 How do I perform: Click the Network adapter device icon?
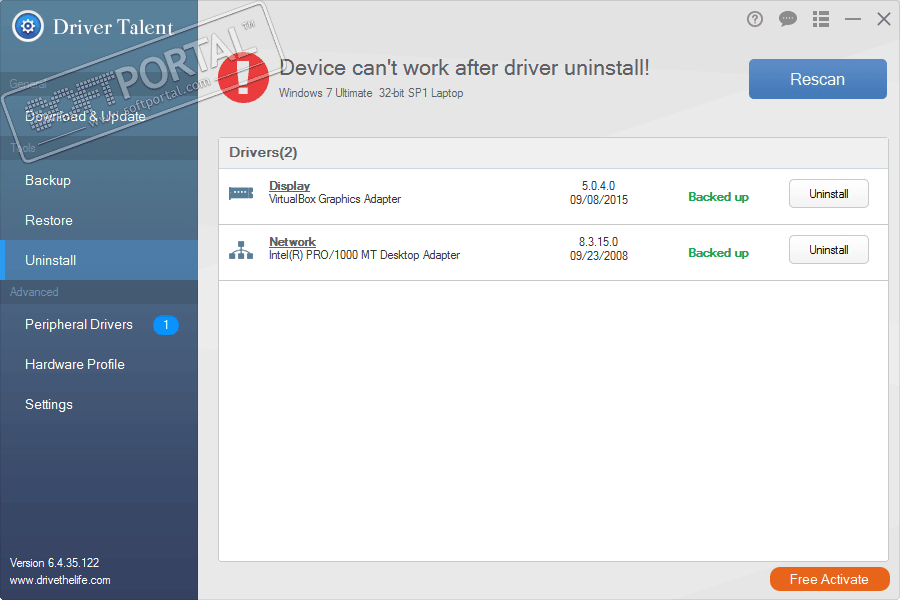point(241,250)
